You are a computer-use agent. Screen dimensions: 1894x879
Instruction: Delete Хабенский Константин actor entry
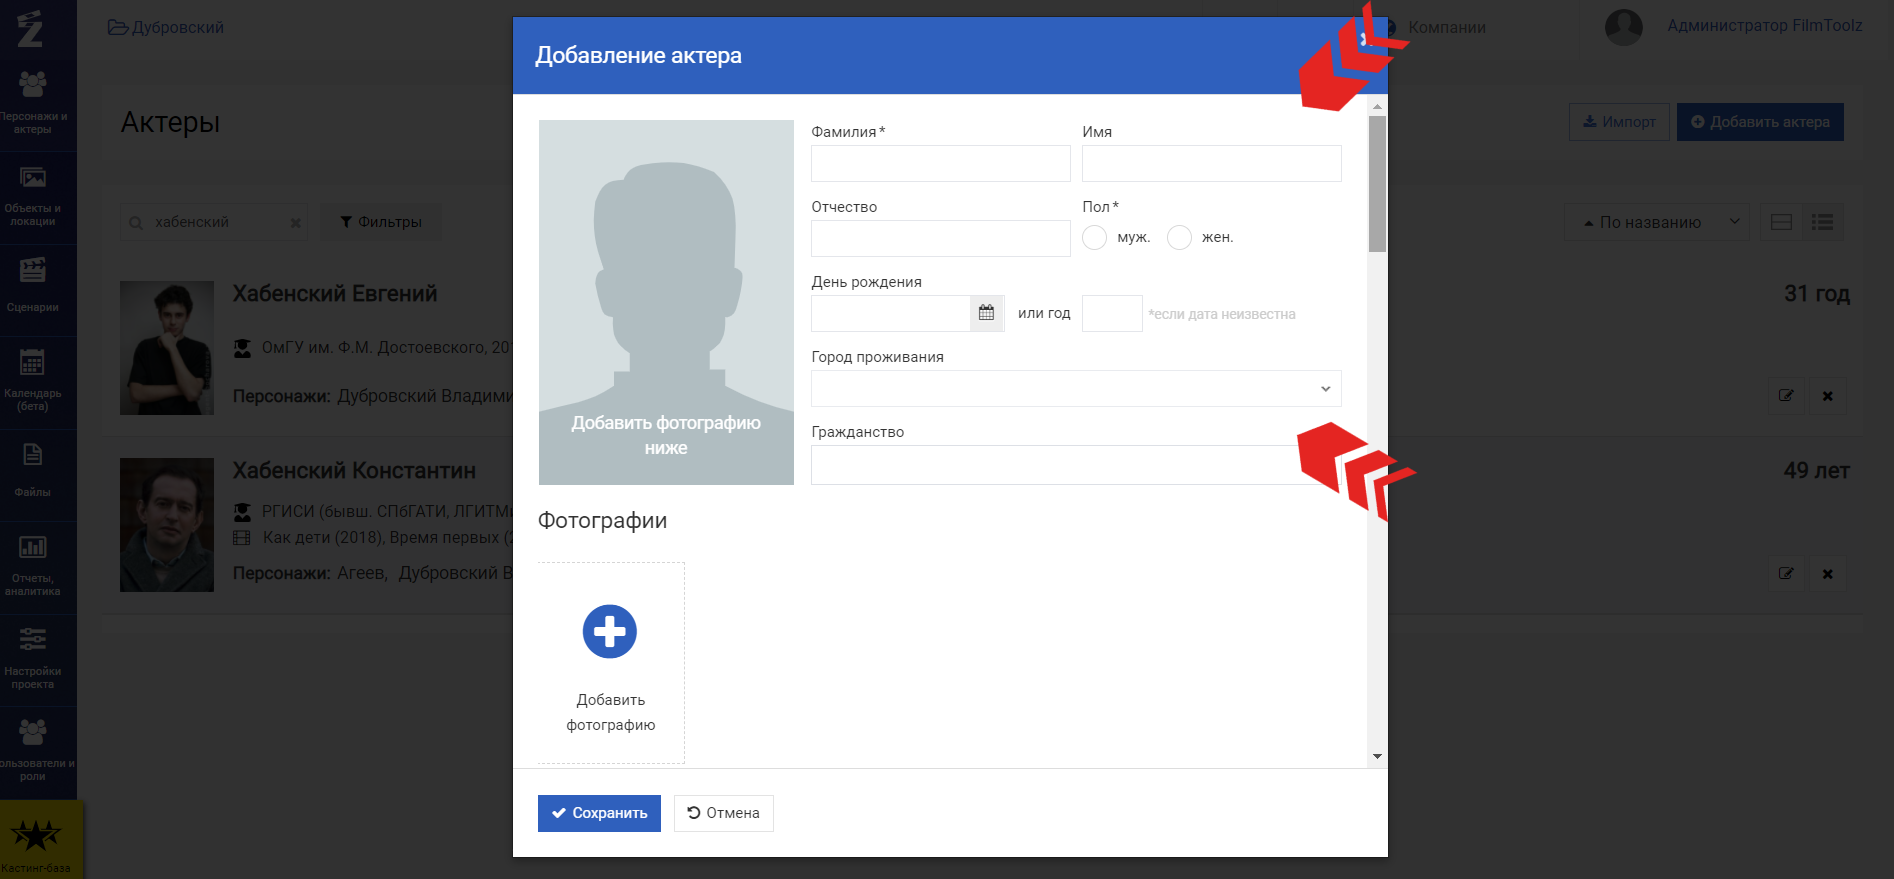(x=1827, y=573)
